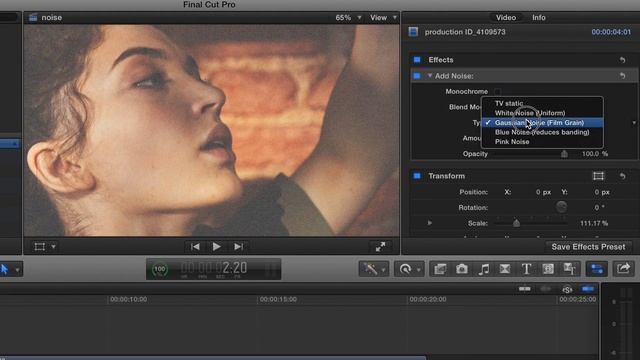This screenshot has height=360, width=640.
Task: Go to next edit point
Action: (x=238, y=247)
